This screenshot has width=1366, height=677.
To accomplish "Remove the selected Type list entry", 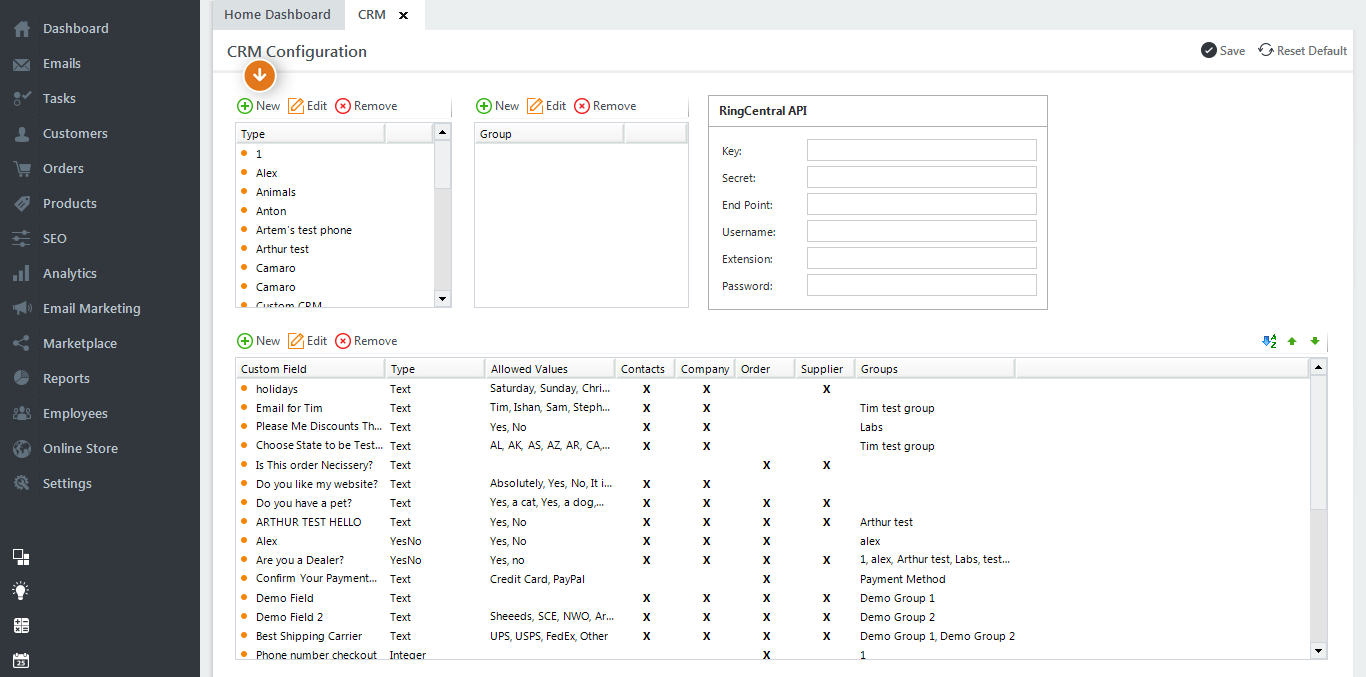I will click(x=366, y=106).
